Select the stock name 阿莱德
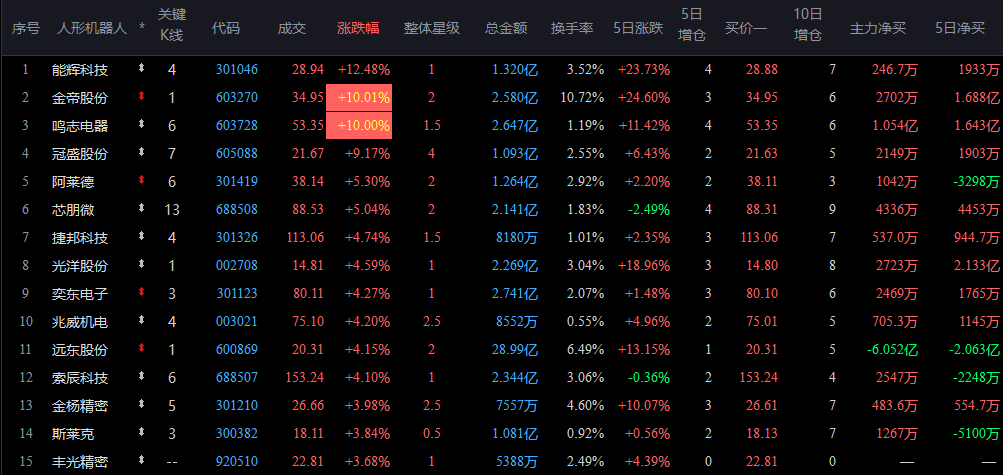The width and height of the screenshot is (1003, 475). pos(73,182)
